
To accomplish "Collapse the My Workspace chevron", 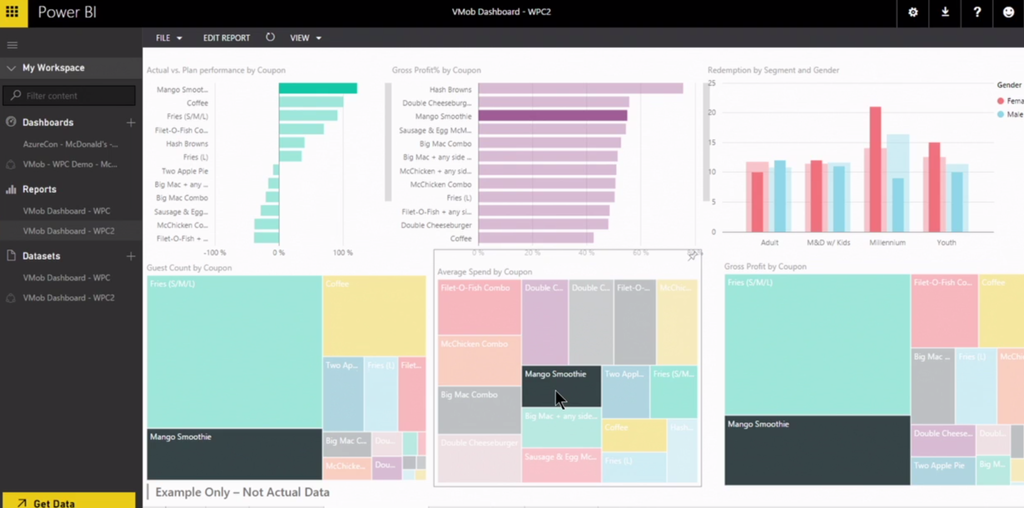I will click(11, 68).
